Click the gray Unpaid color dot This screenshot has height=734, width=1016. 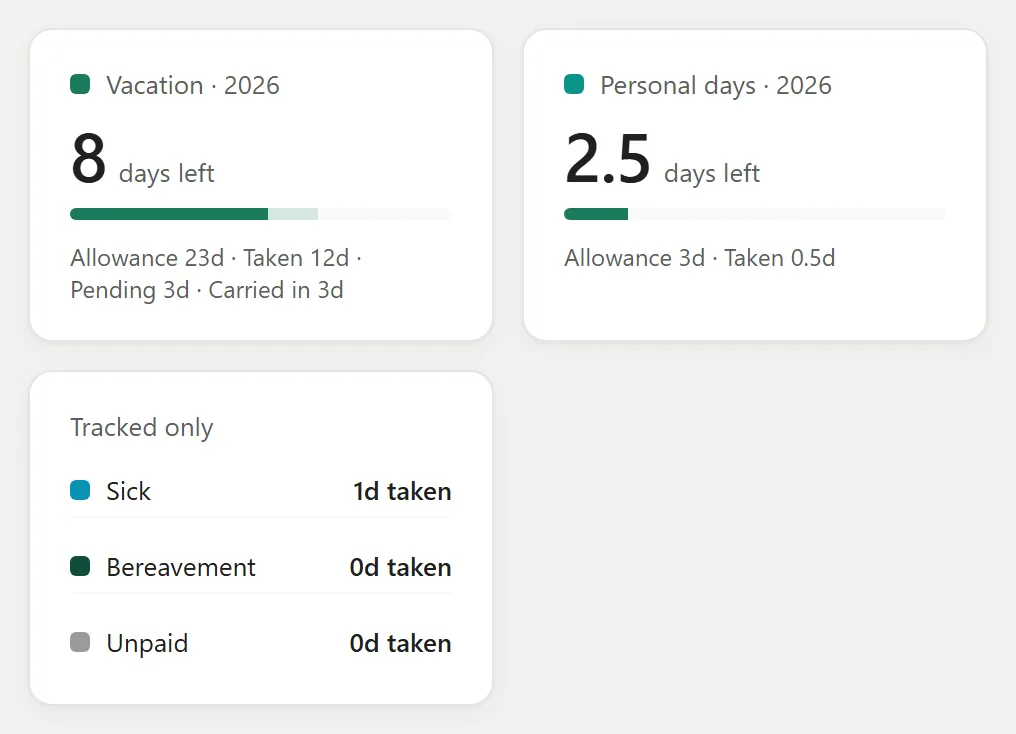pos(80,642)
